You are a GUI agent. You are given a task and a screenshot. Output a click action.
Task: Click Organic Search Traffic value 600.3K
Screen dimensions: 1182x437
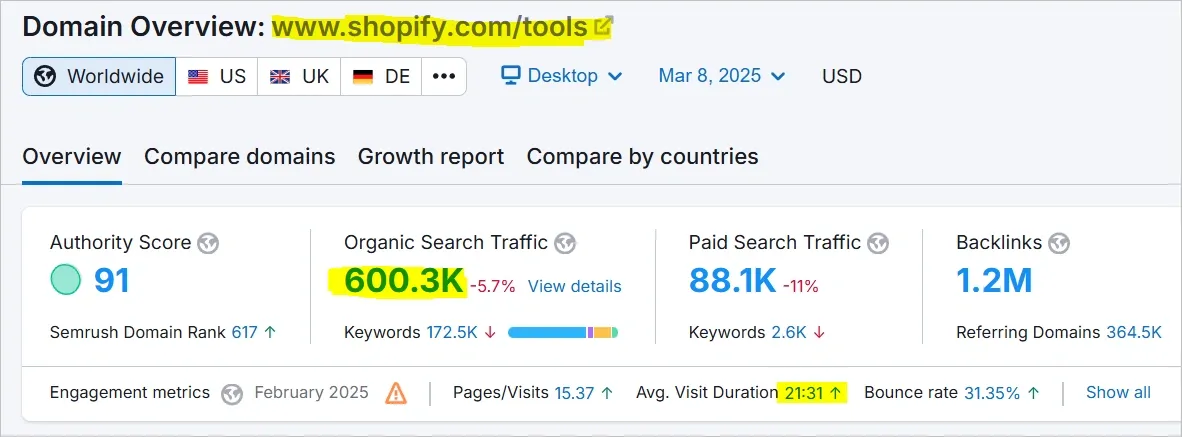[403, 280]
